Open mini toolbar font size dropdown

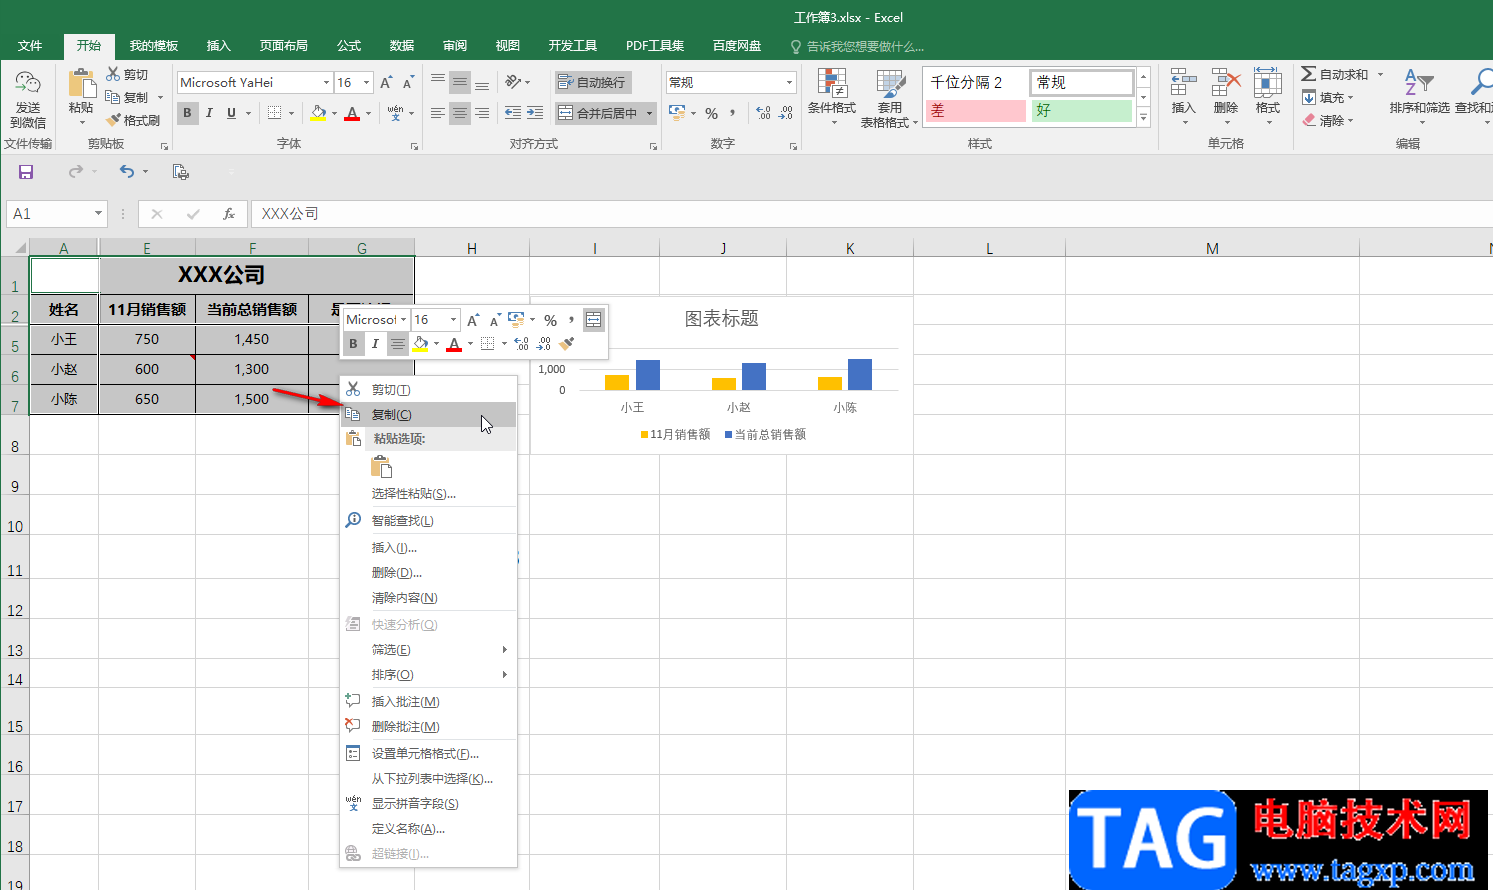click(x=453, y=319)
